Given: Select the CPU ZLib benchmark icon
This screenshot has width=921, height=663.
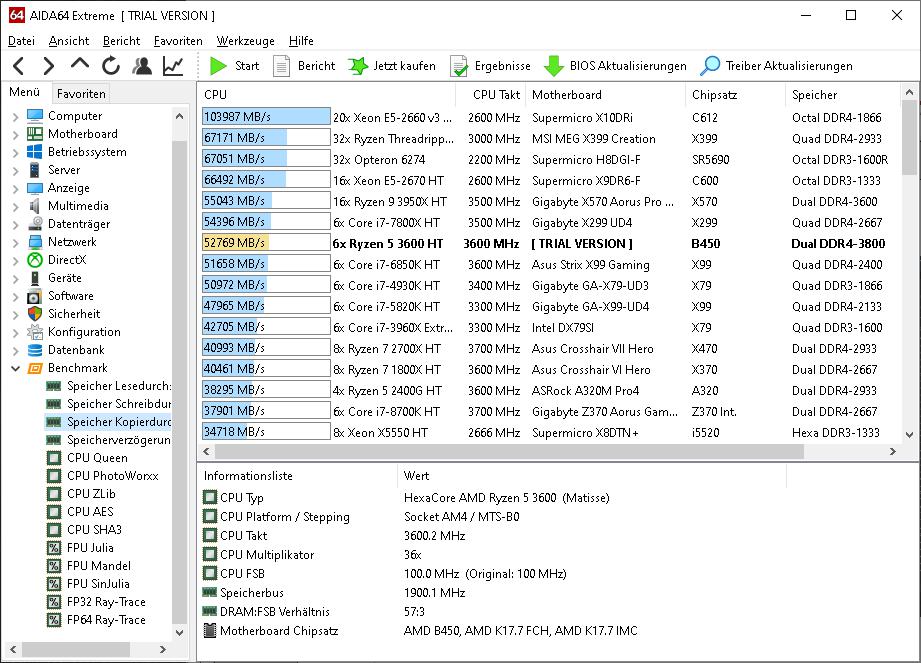Looking at the screenshot, I should pos(54,494).
